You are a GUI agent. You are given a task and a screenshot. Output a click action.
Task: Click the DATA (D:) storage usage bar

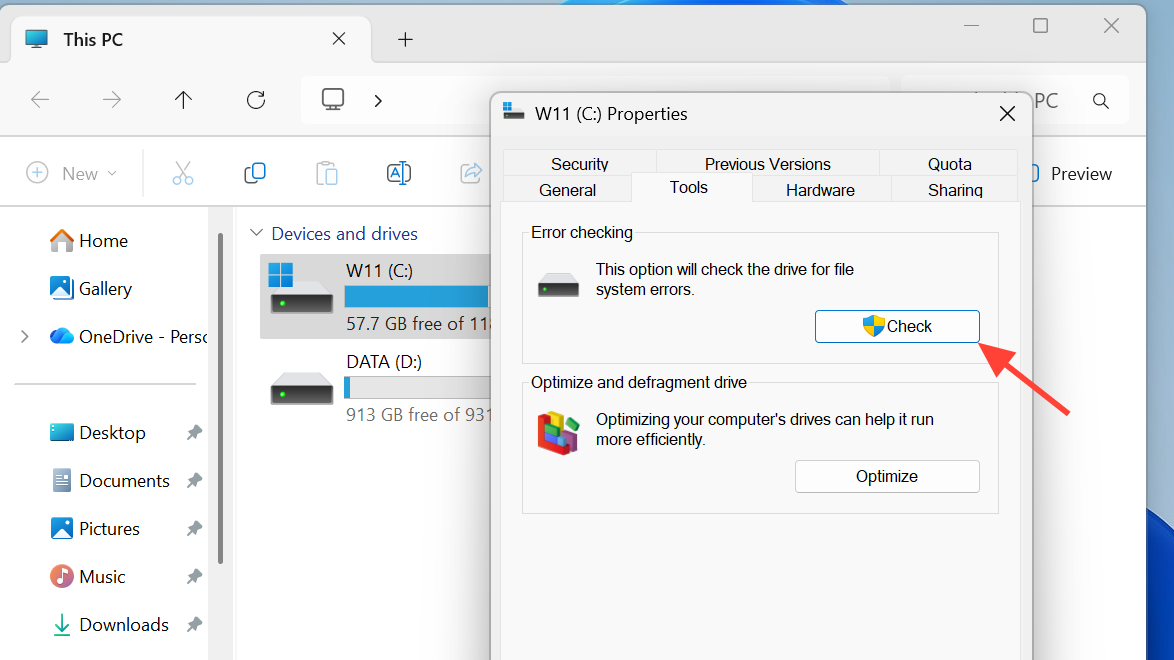[417, 387]
